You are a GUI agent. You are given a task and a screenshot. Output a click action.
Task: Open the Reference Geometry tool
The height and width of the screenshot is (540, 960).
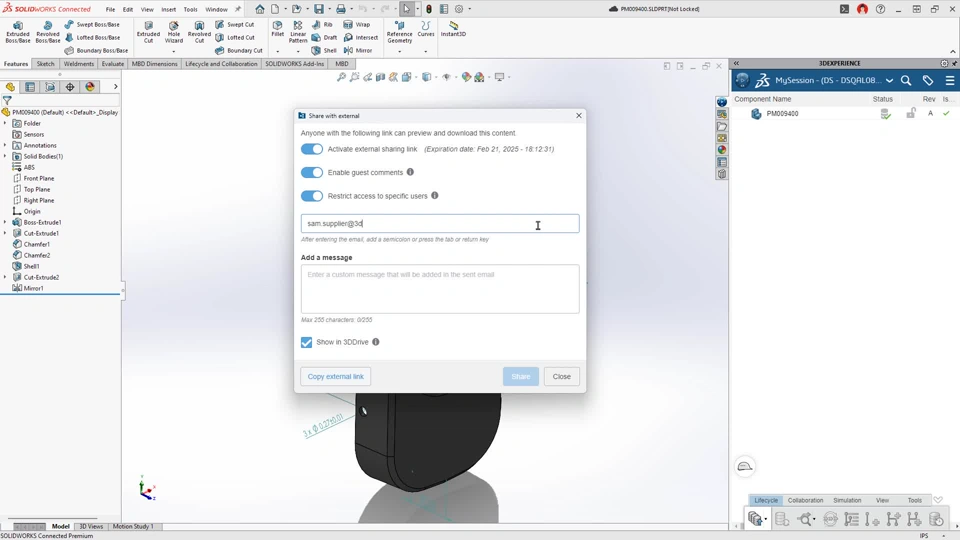tap(399, 32)
